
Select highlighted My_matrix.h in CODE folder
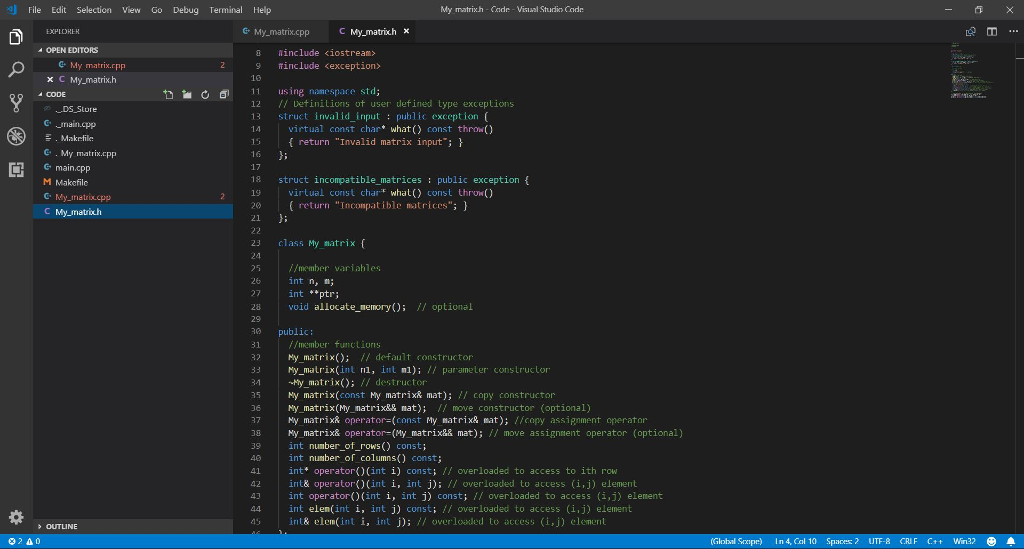point(133,212)
